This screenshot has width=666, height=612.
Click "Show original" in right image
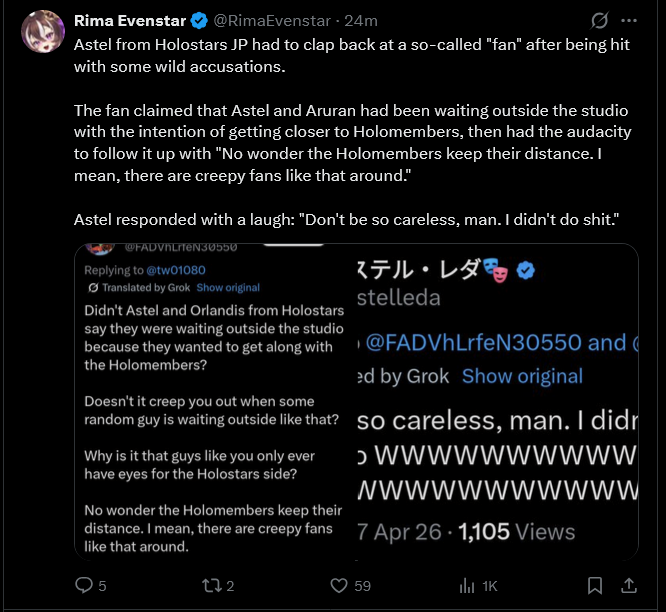point(522,376)
